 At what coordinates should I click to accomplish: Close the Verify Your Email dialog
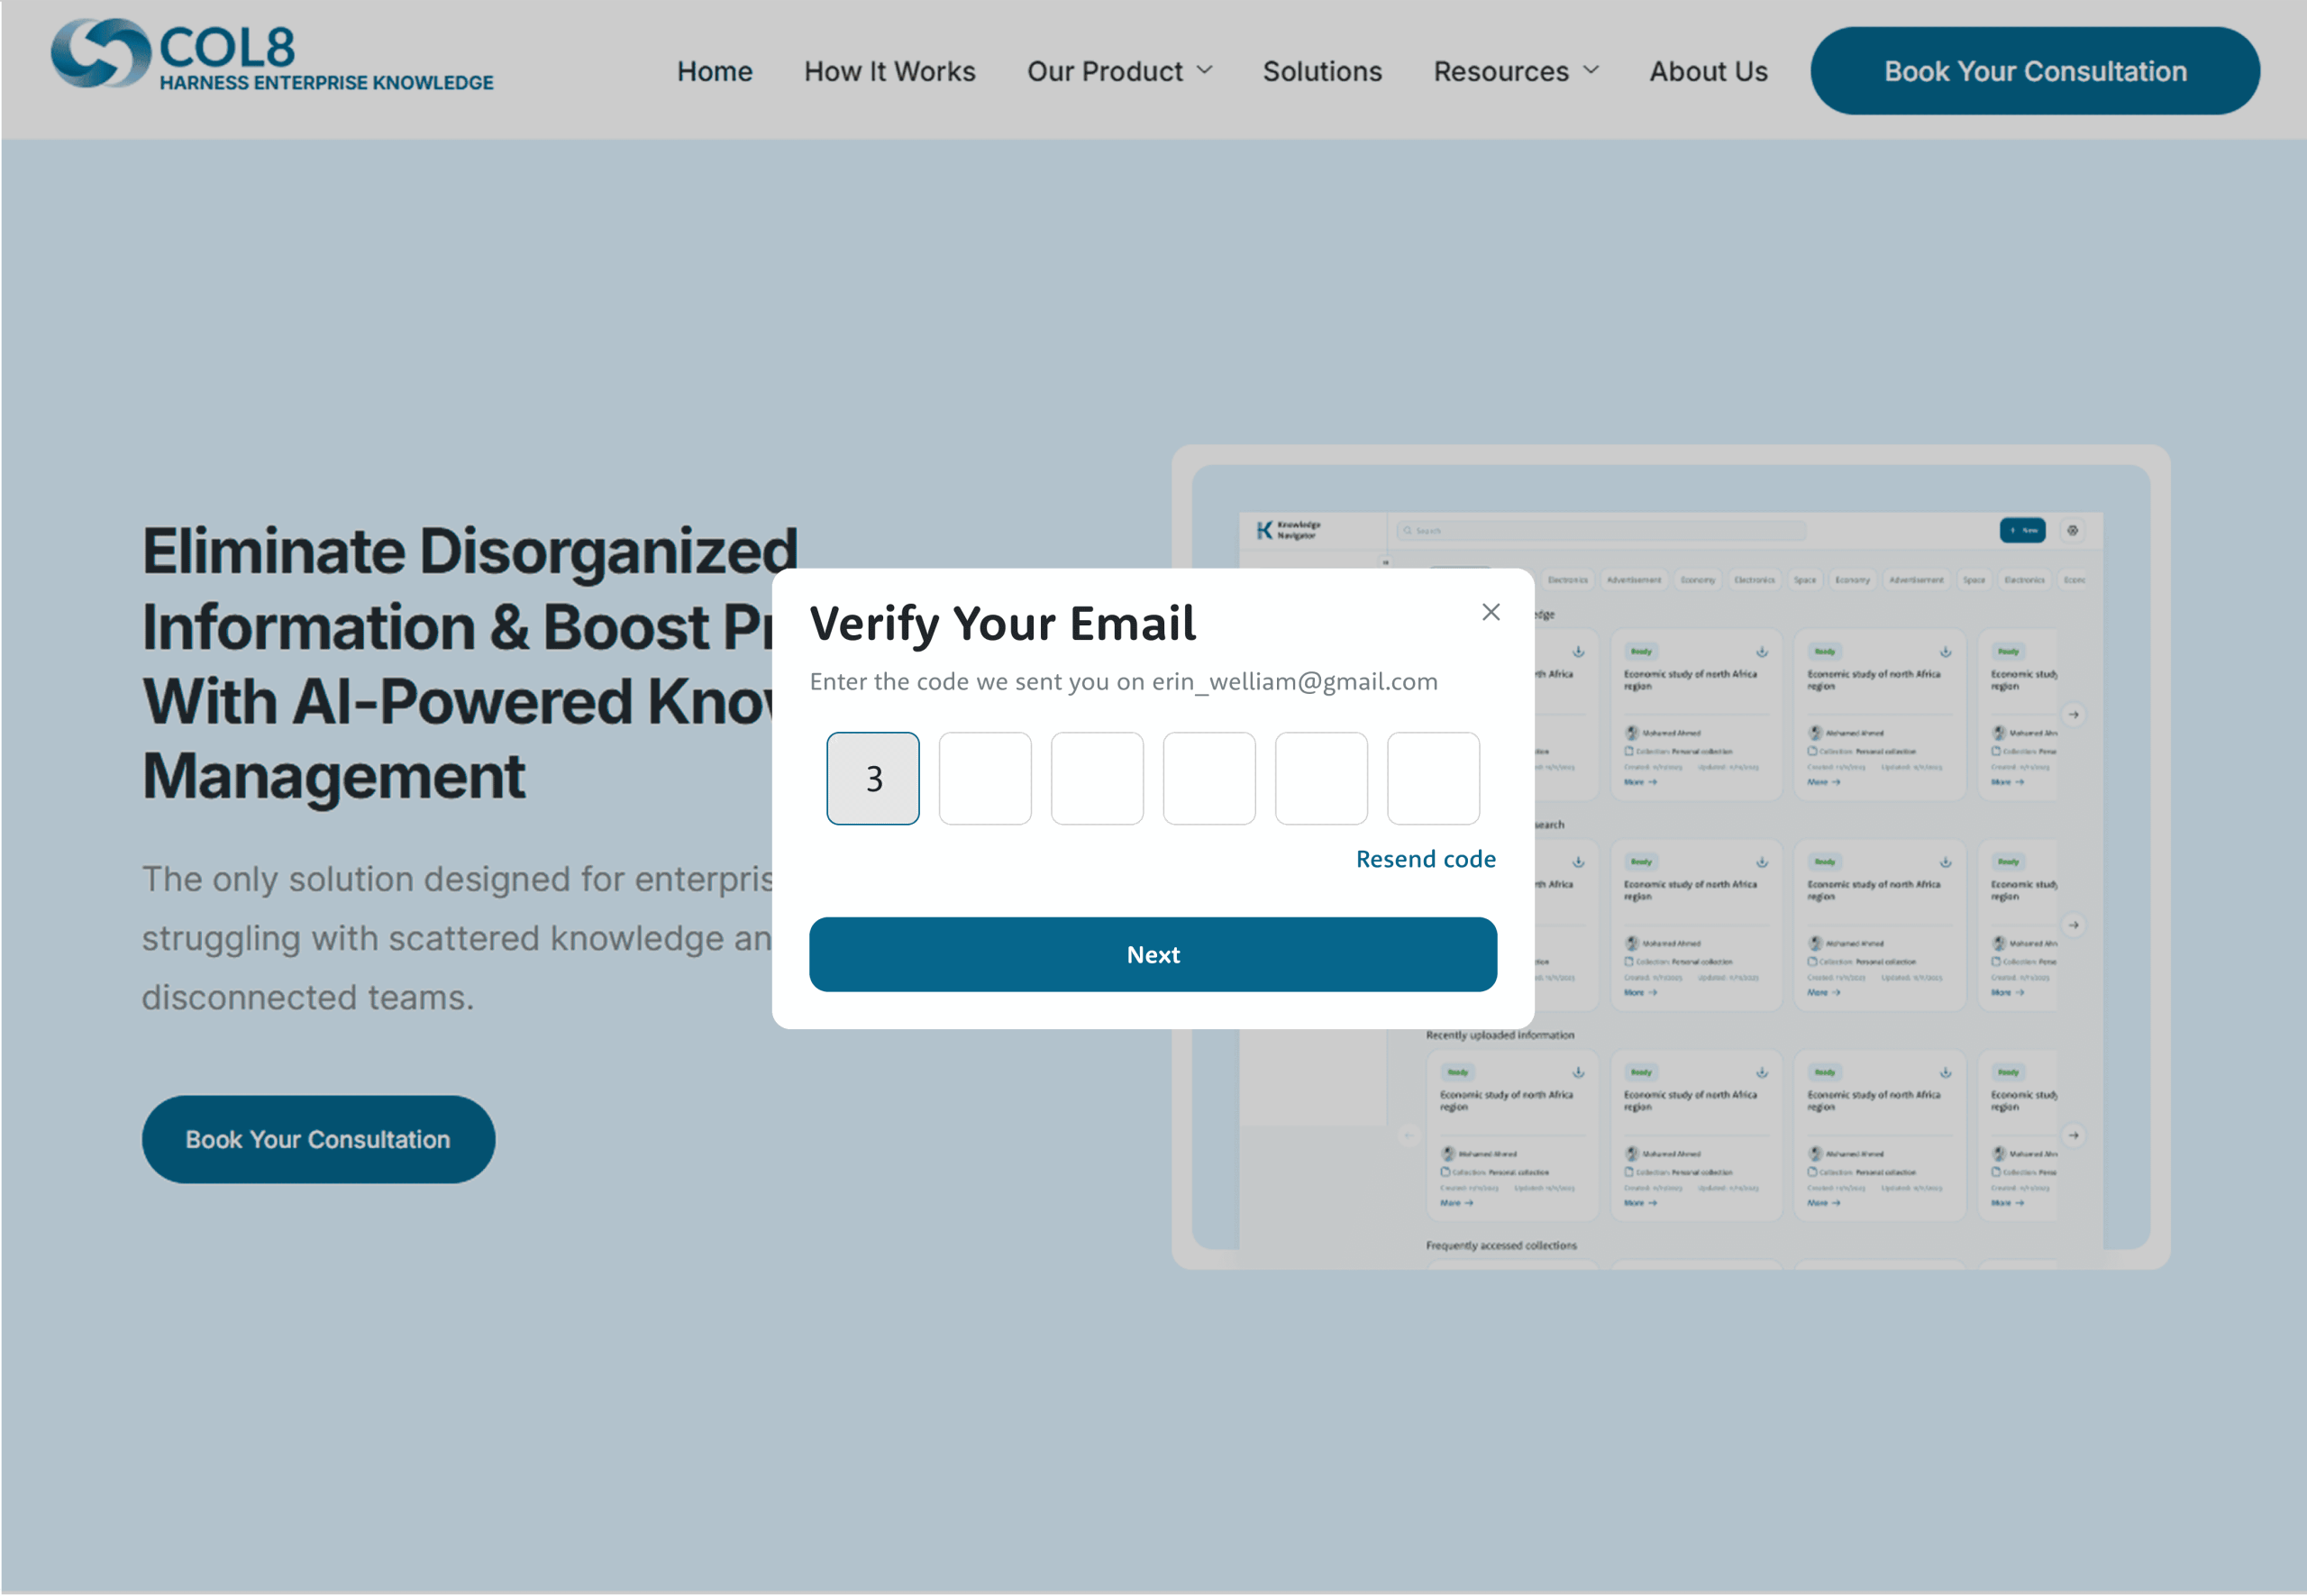[1490, 612]
